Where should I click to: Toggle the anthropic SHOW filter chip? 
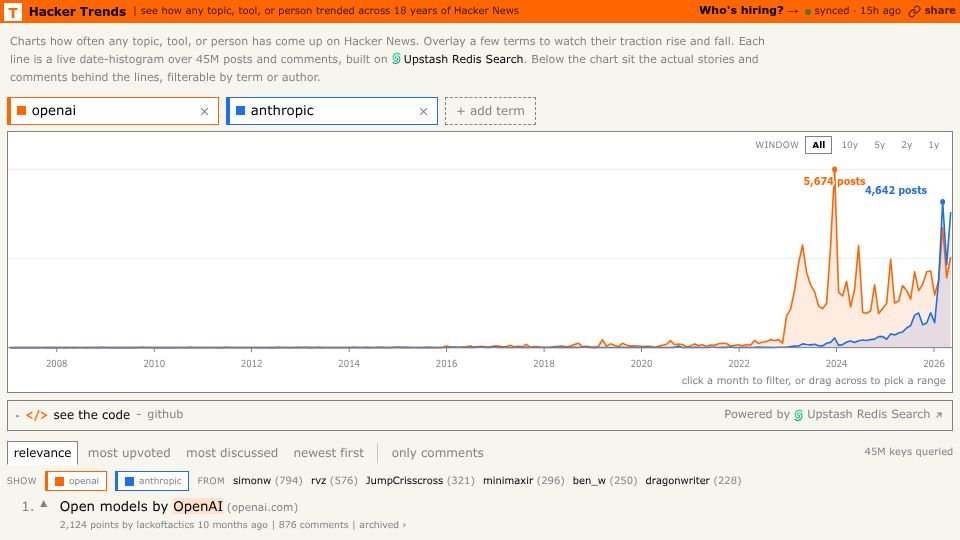[x=152, y=481]
